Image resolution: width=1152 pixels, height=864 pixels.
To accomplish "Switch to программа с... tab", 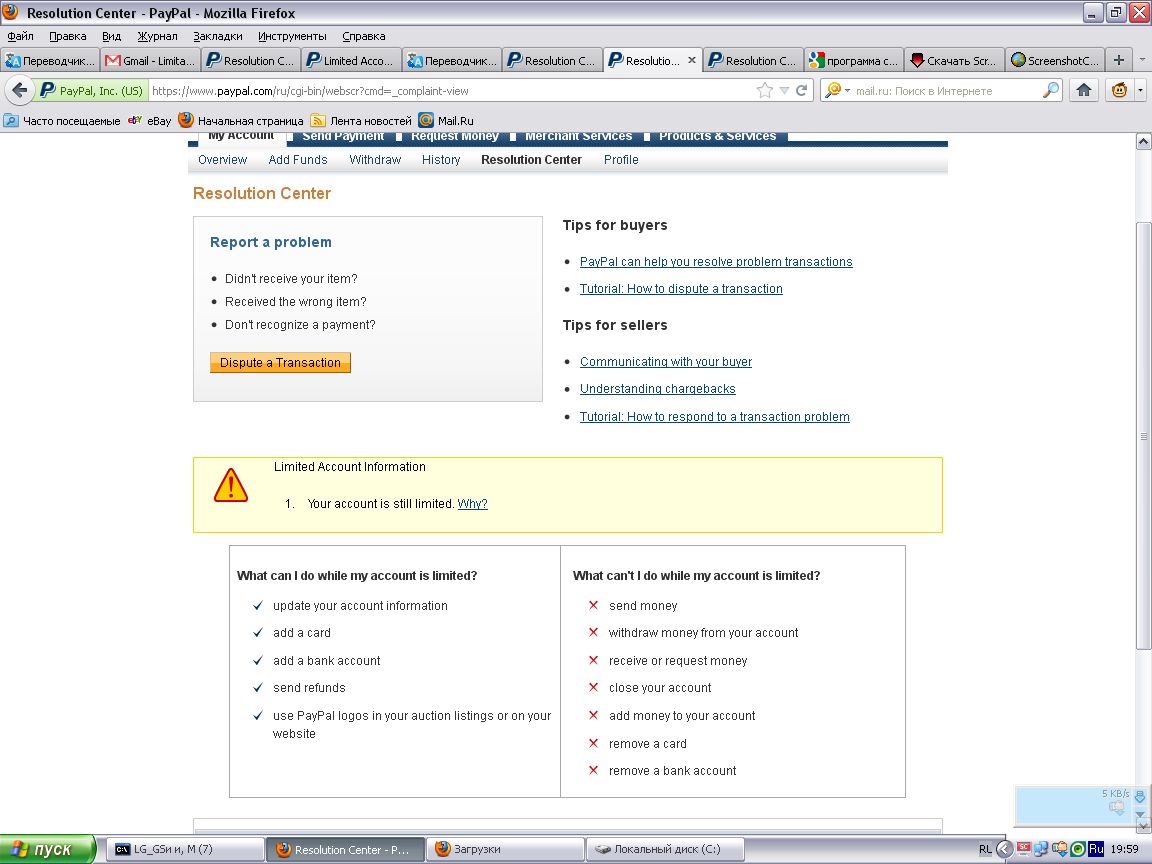I will click(854, 60).
